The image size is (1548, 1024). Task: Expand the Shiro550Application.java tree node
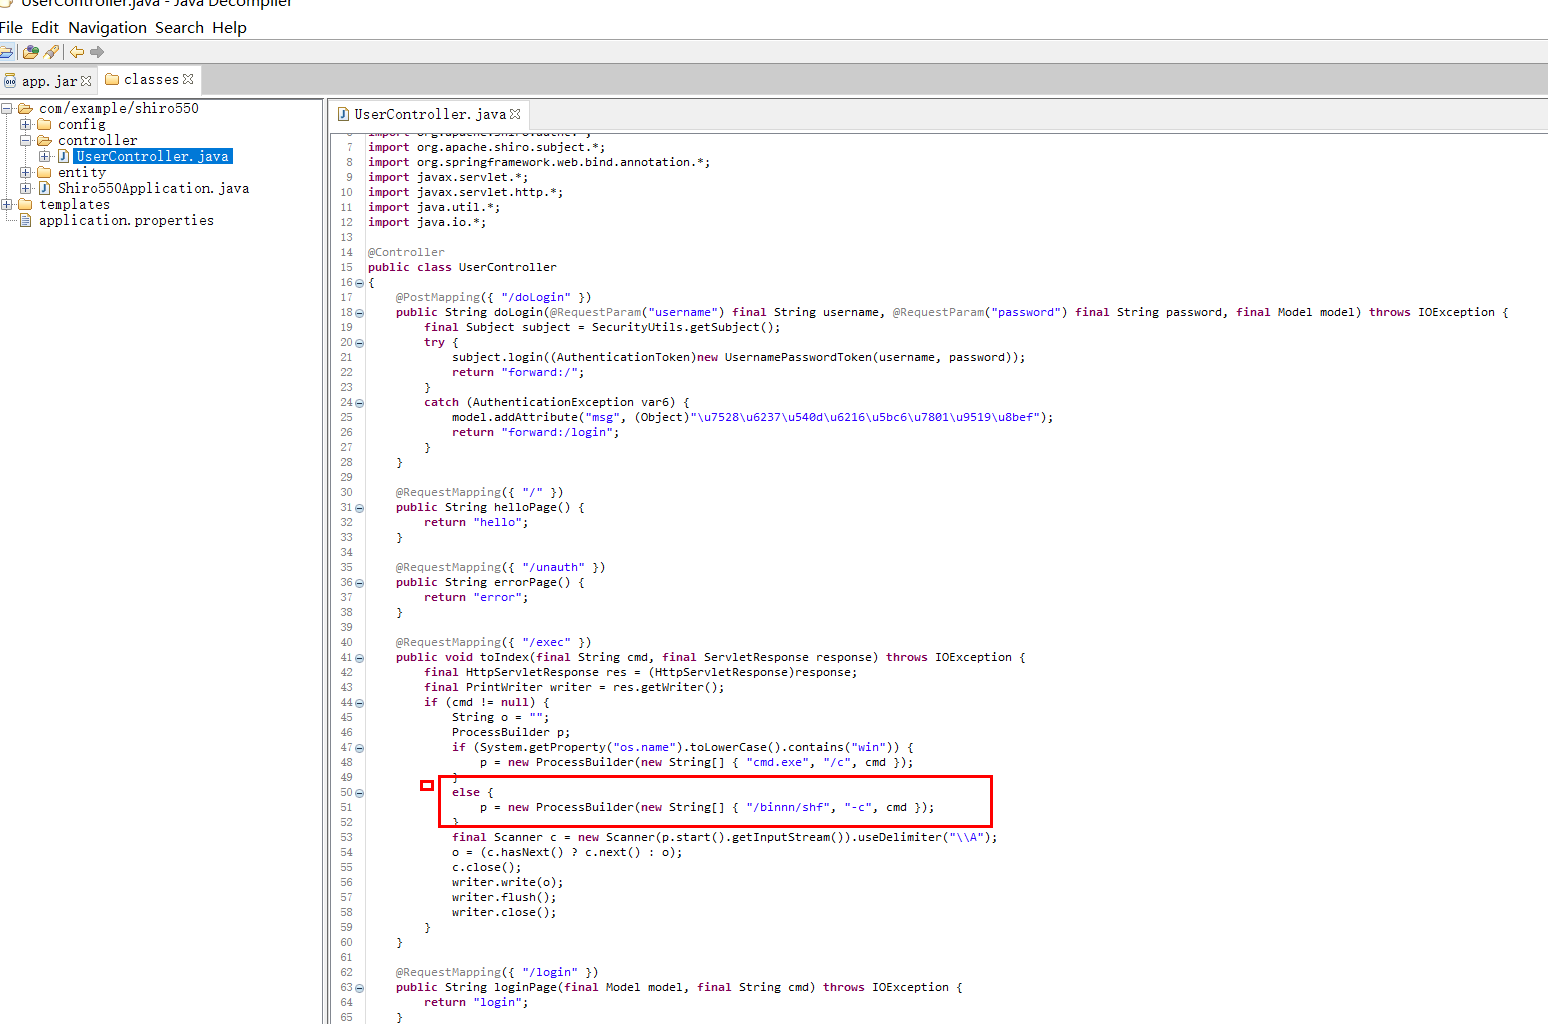coord(26,188)
